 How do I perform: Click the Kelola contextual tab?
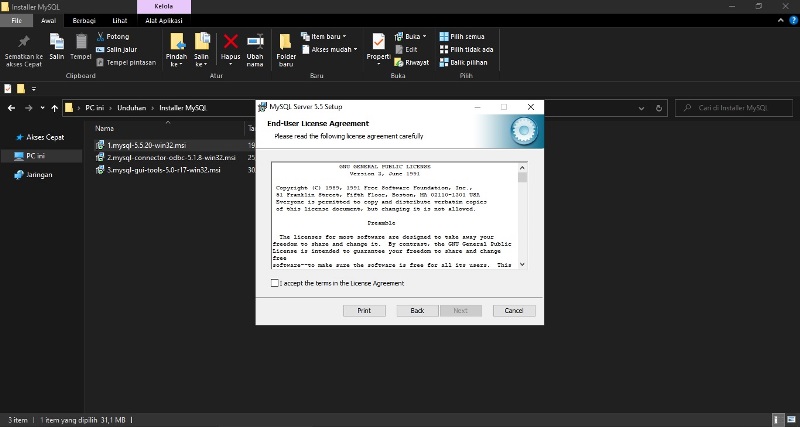(164, 7)
